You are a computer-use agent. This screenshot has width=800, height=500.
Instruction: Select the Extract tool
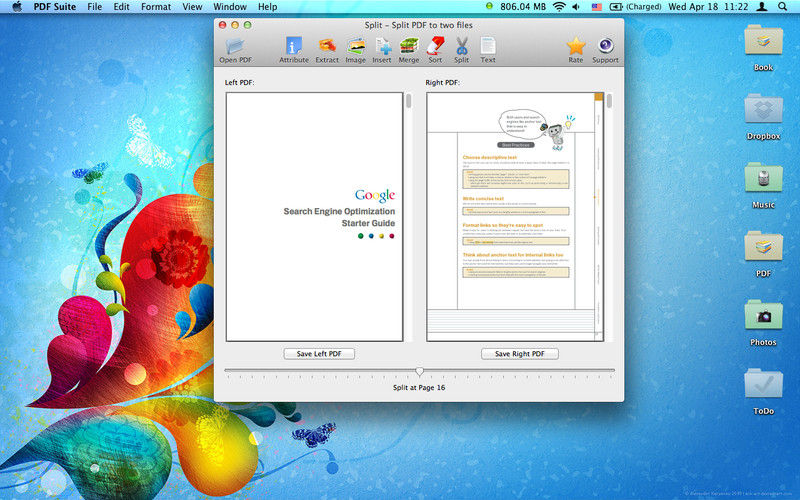click(x=327, y=50)
